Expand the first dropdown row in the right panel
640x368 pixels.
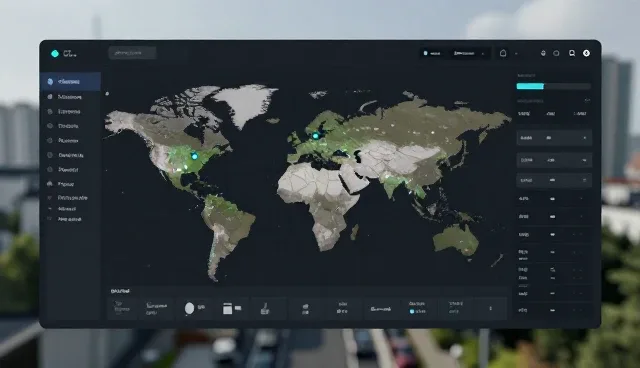pyautogui.click(x=554, y=138)
